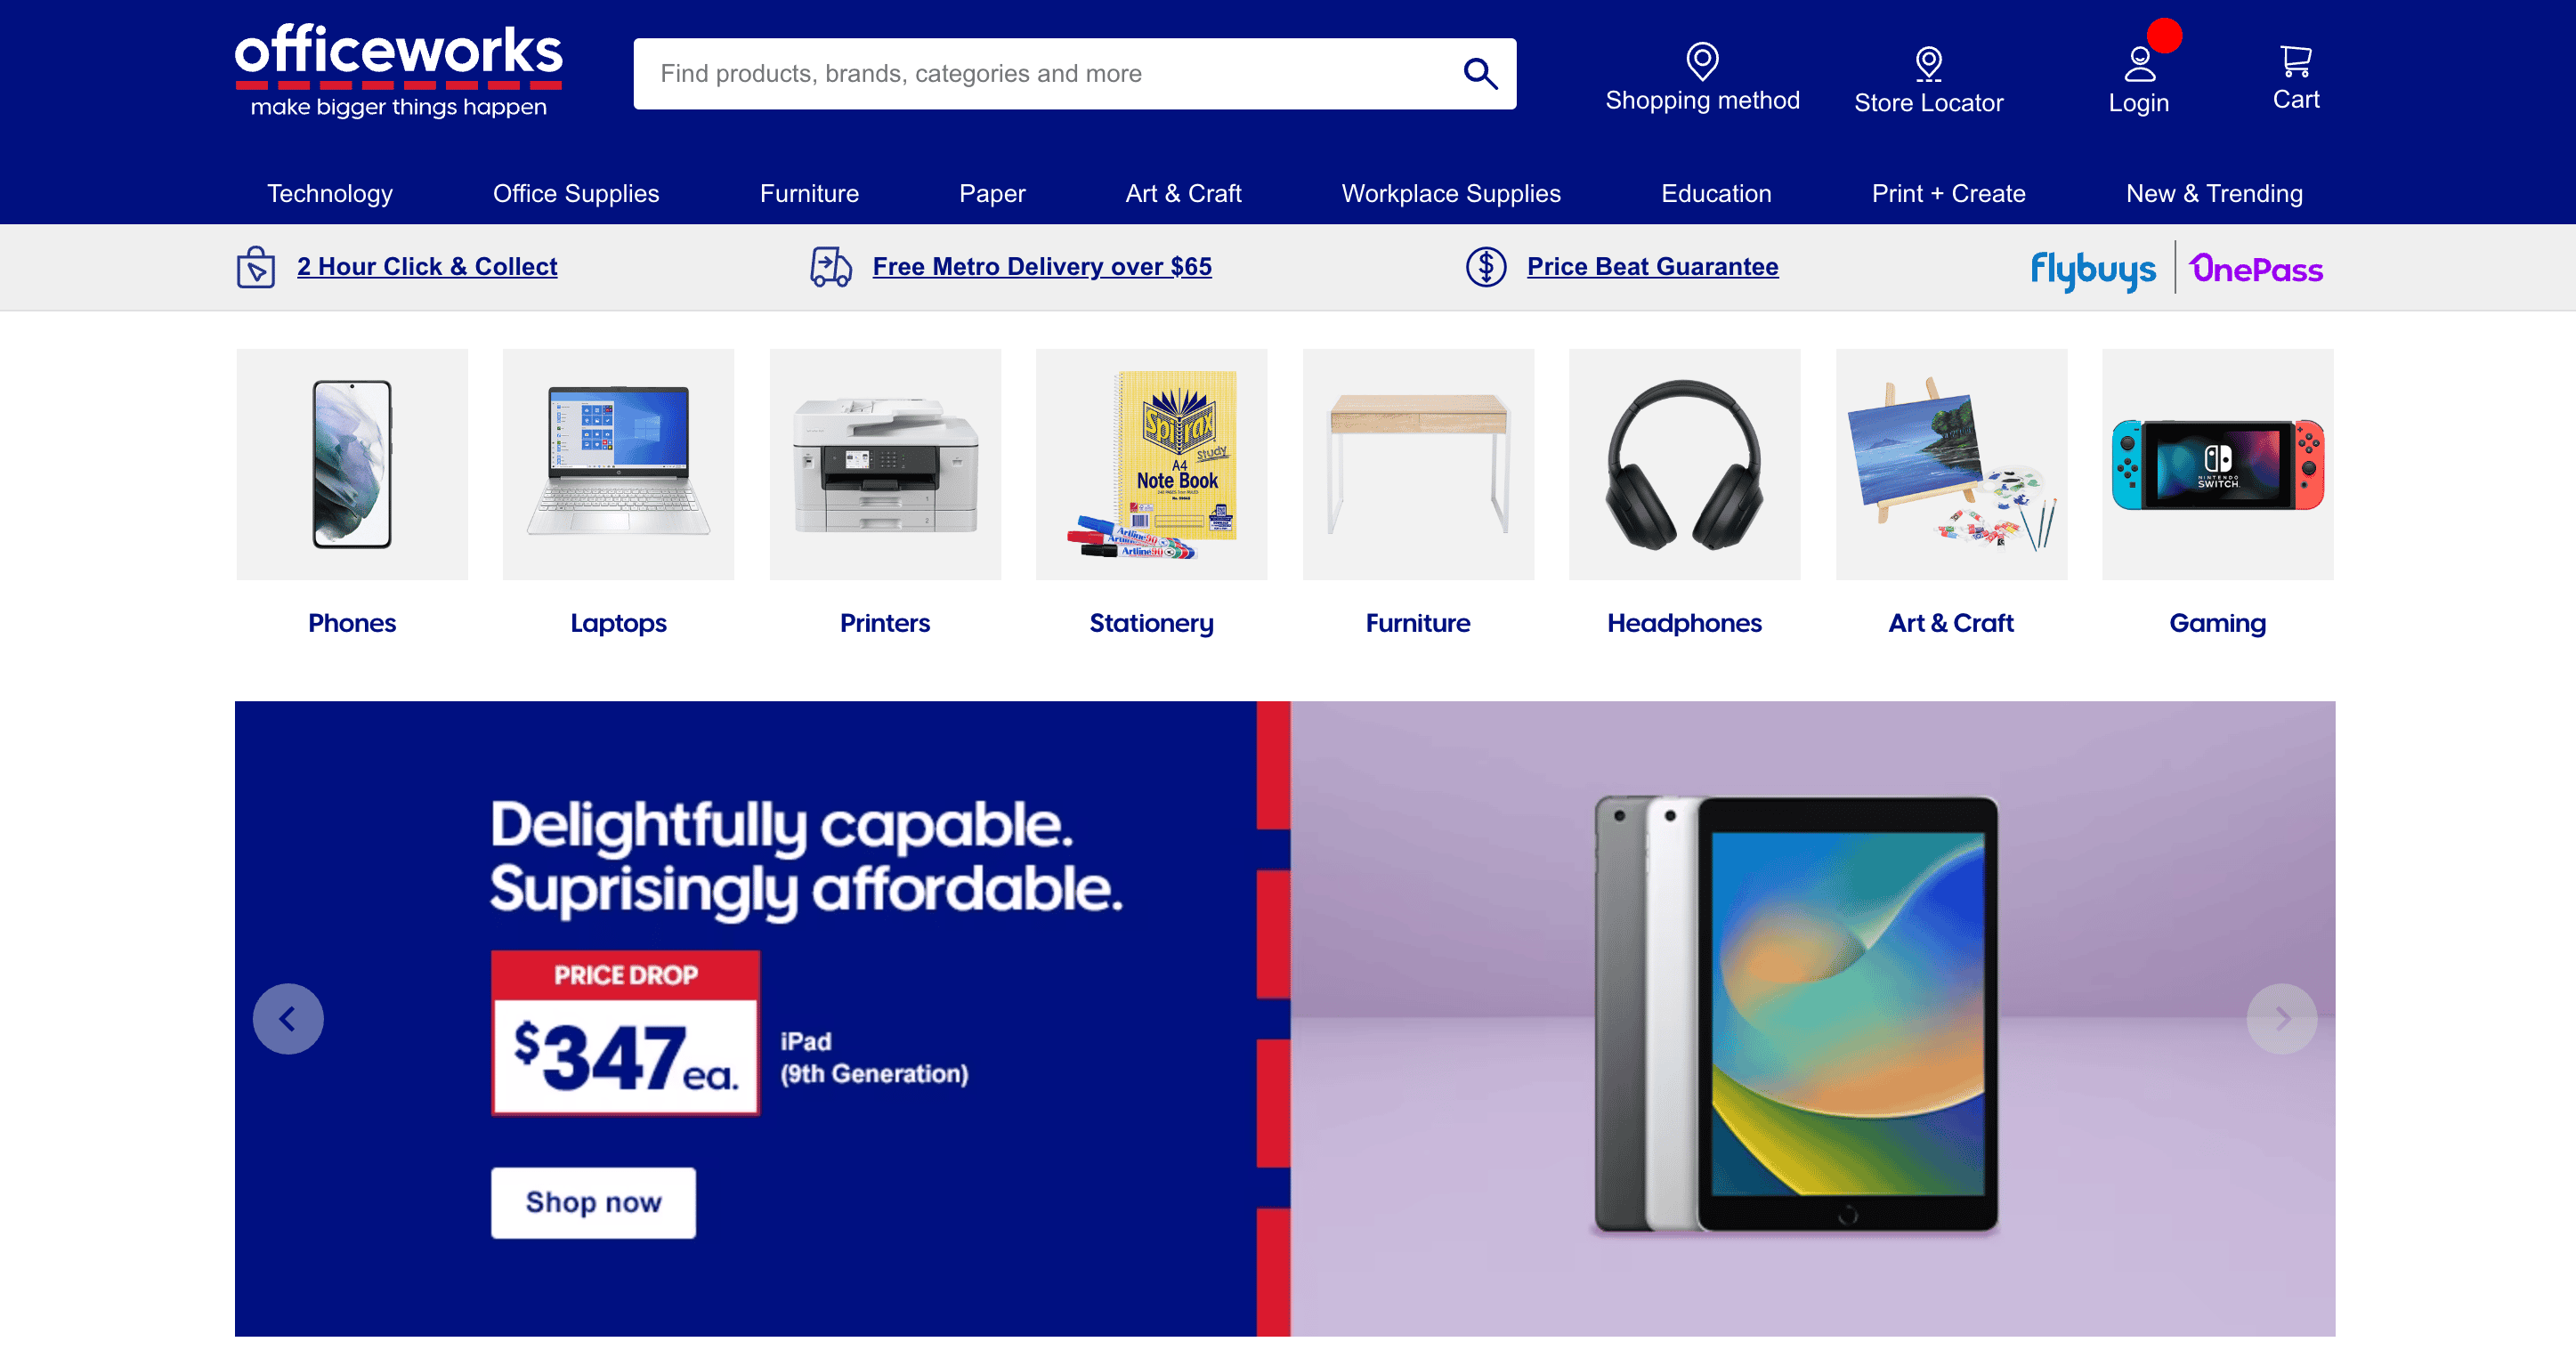Screen dimensions: 2576x1358
Task: Go to previous carousel slide
Action: click(288, 1018)
